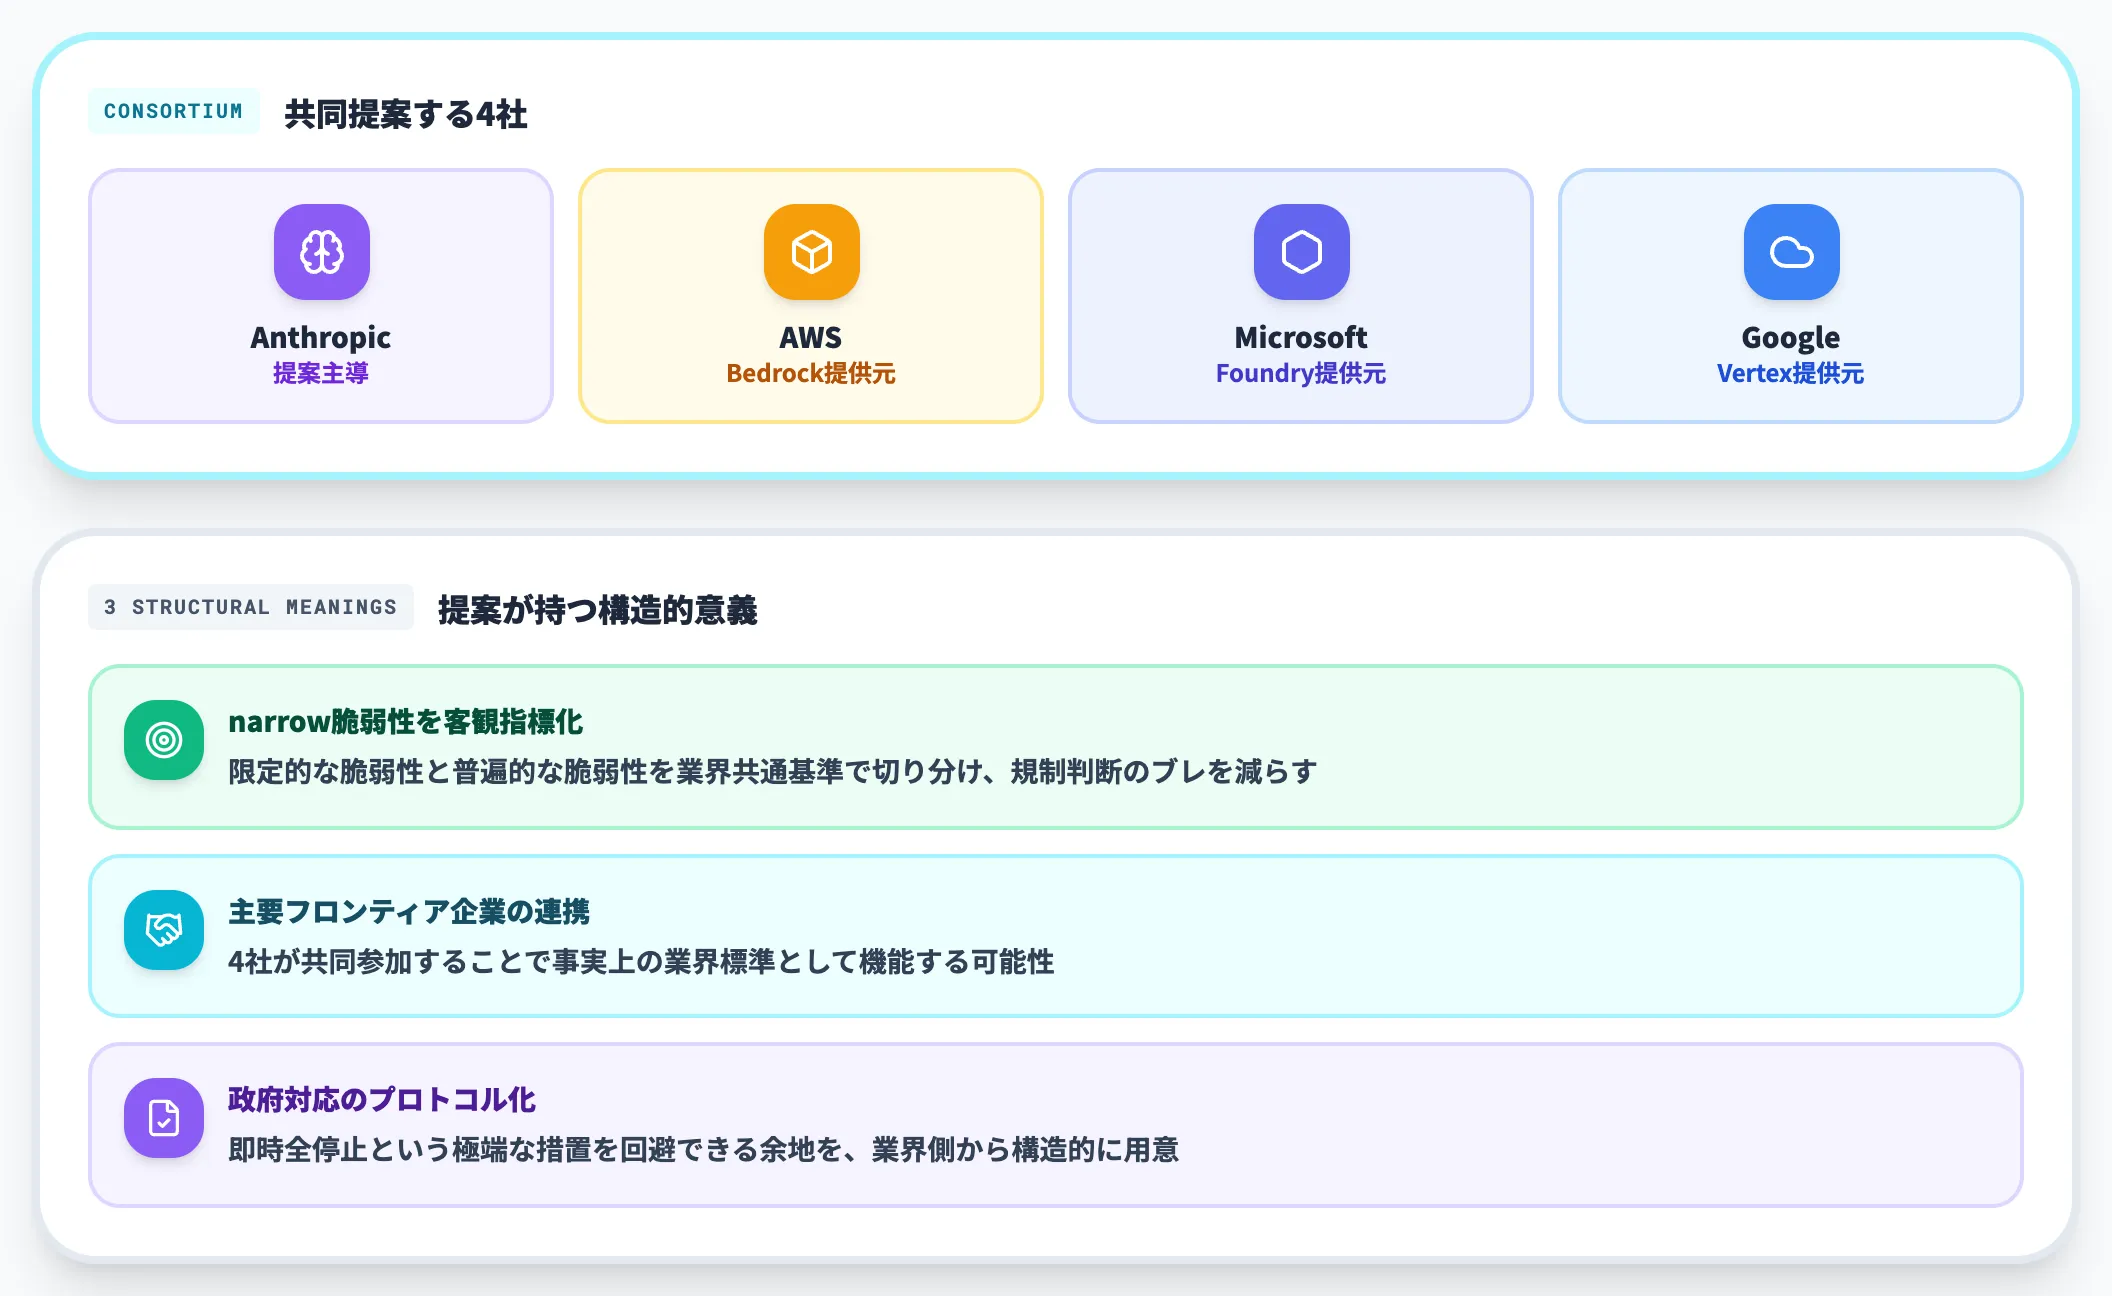Viewport: 2112px width, 1296px height.
Task: Click the 提案主導 label
Action: [x=321, y=373]
